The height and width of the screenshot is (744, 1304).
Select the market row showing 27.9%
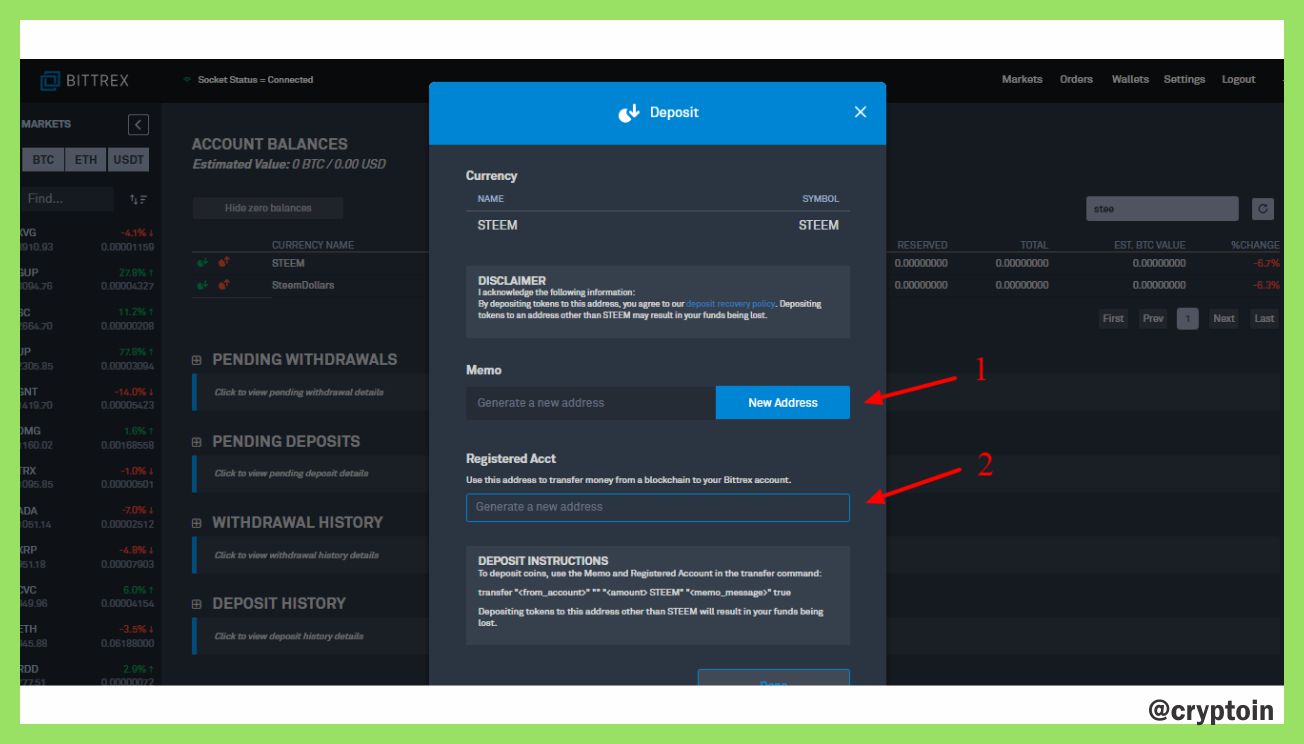88,279
